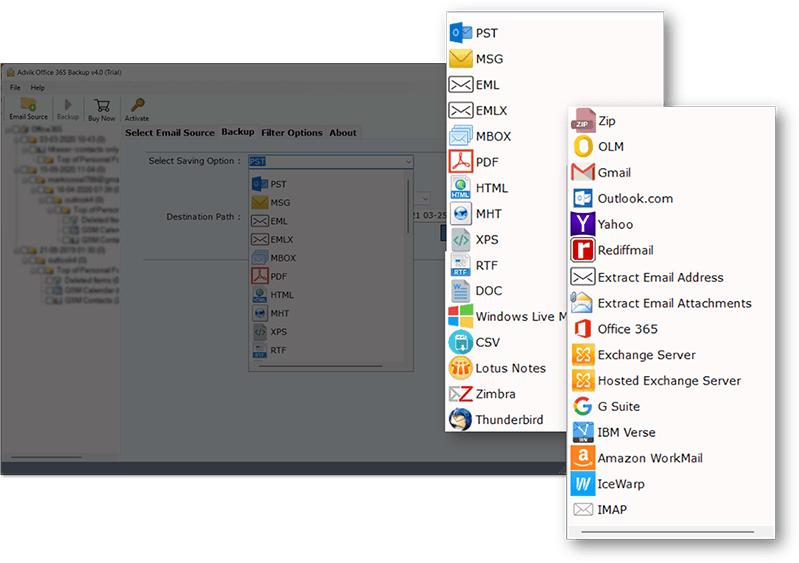Choose Office 365 icon
Screen dimensions: 799x563
pos(583,329)
